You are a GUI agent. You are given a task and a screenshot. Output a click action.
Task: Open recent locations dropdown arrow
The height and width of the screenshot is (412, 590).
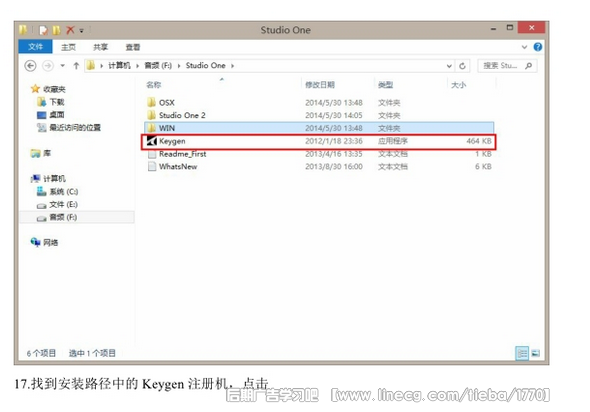62,66
